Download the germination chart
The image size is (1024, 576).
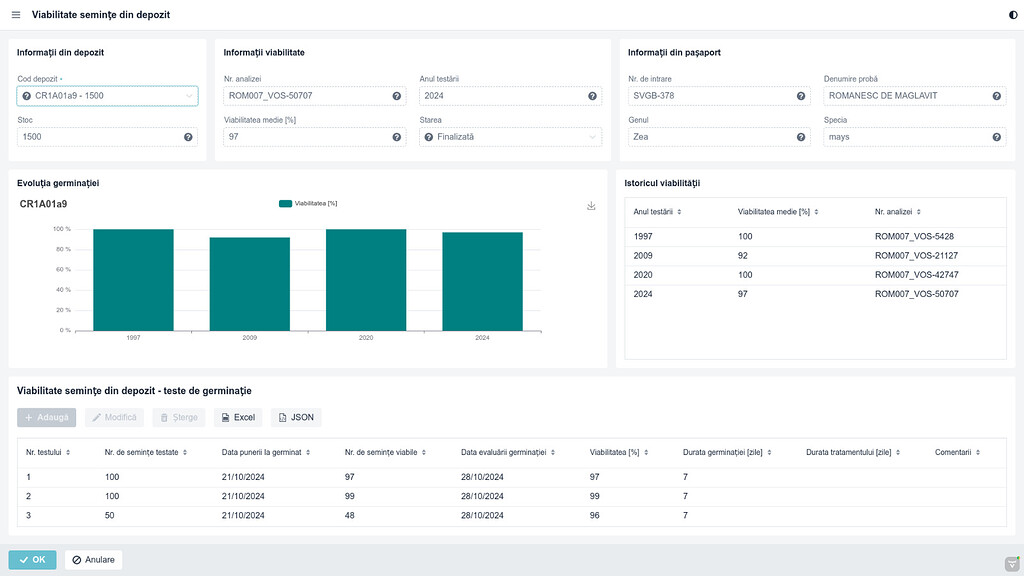591,205
